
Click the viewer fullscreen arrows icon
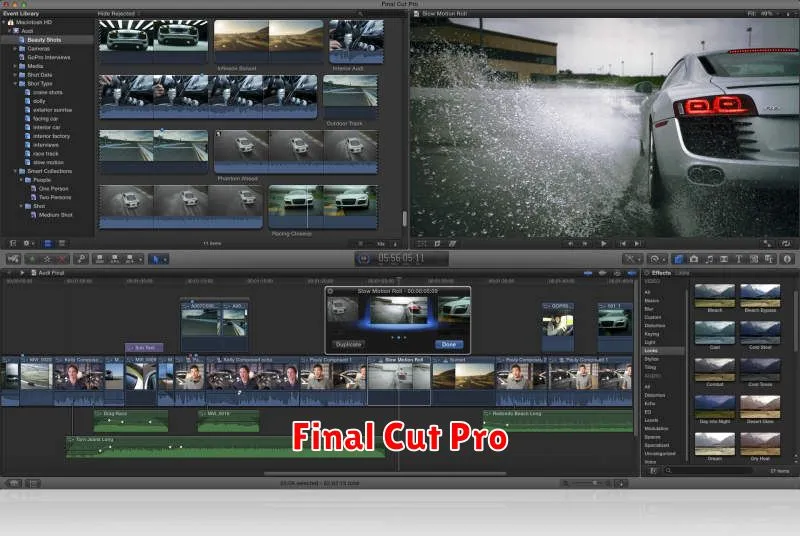(767, 244)
